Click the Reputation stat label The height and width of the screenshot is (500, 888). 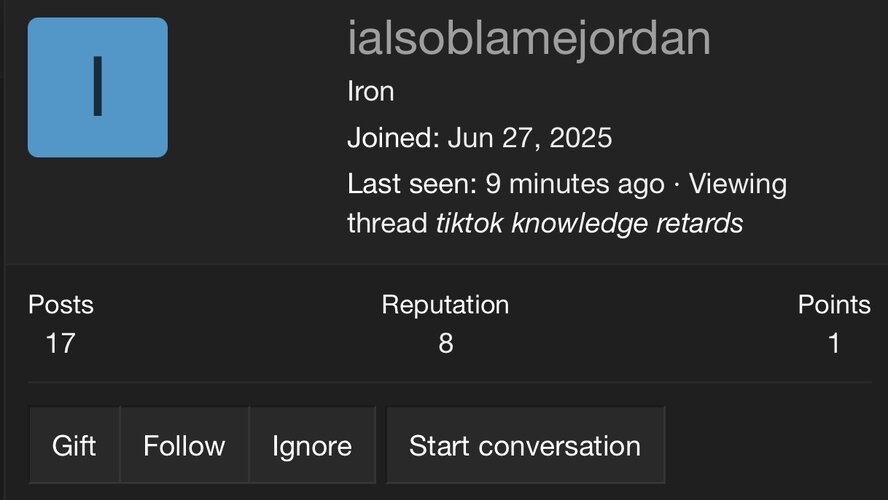click(x=445, y=305)
